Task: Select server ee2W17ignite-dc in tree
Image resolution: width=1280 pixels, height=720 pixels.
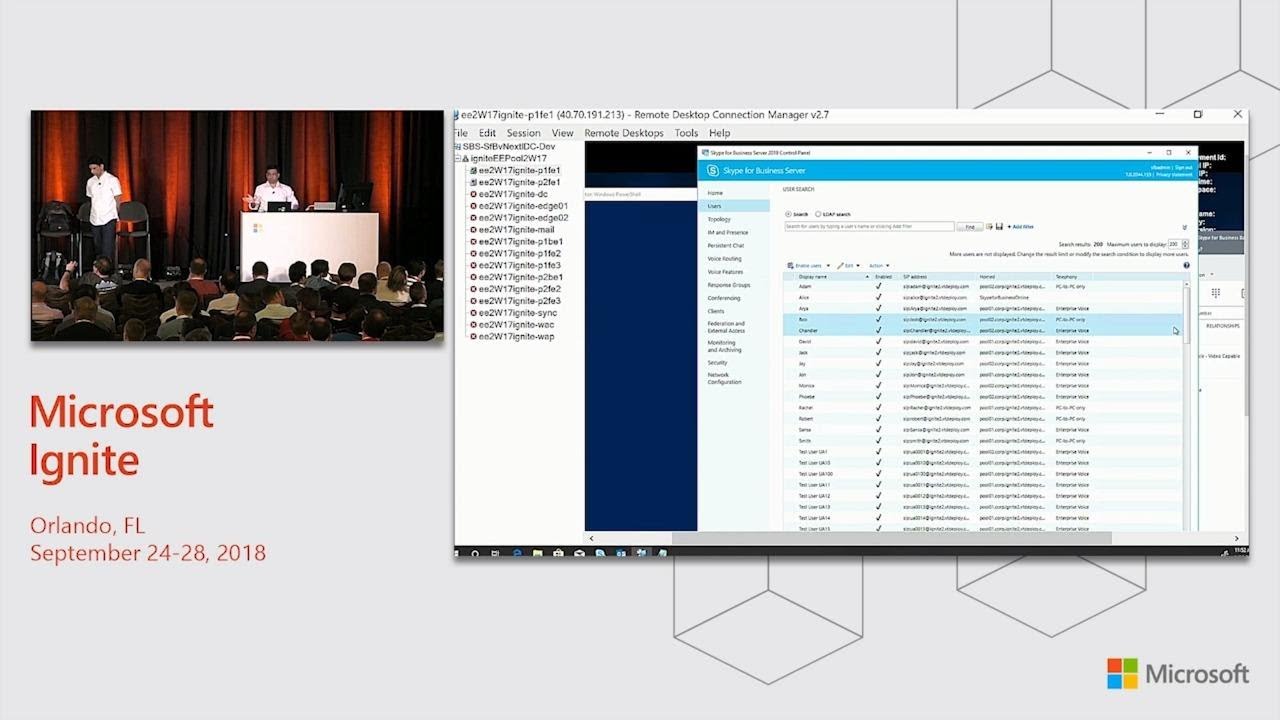Action: (513, 194)
